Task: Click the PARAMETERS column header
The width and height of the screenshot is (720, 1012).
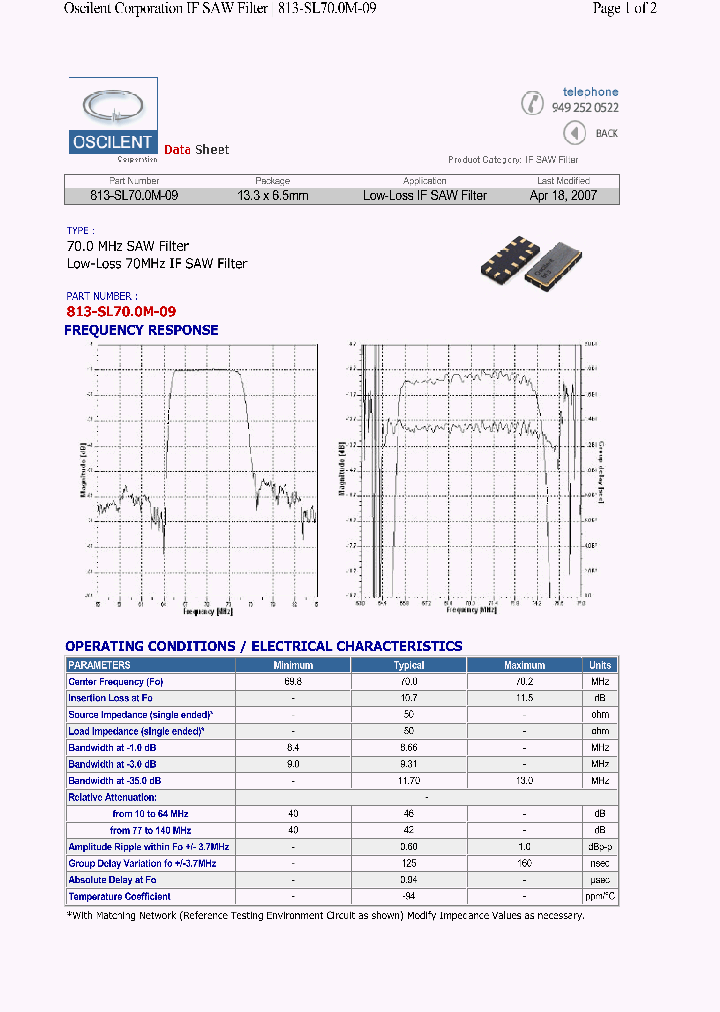Action: point(150,665)
